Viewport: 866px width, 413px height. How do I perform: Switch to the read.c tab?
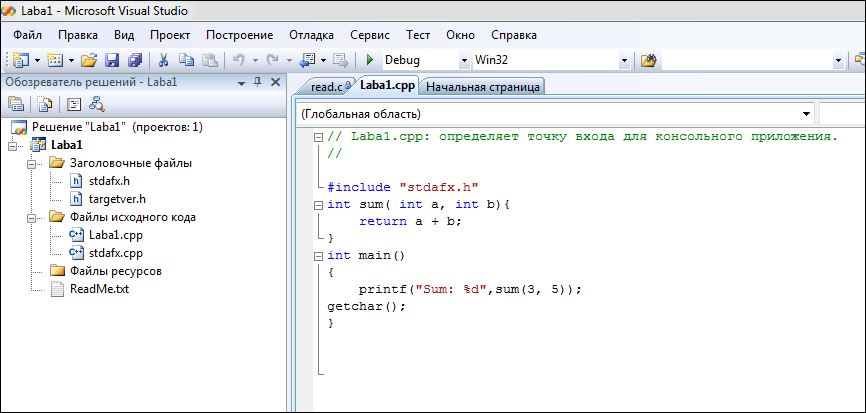pos(328,87)
